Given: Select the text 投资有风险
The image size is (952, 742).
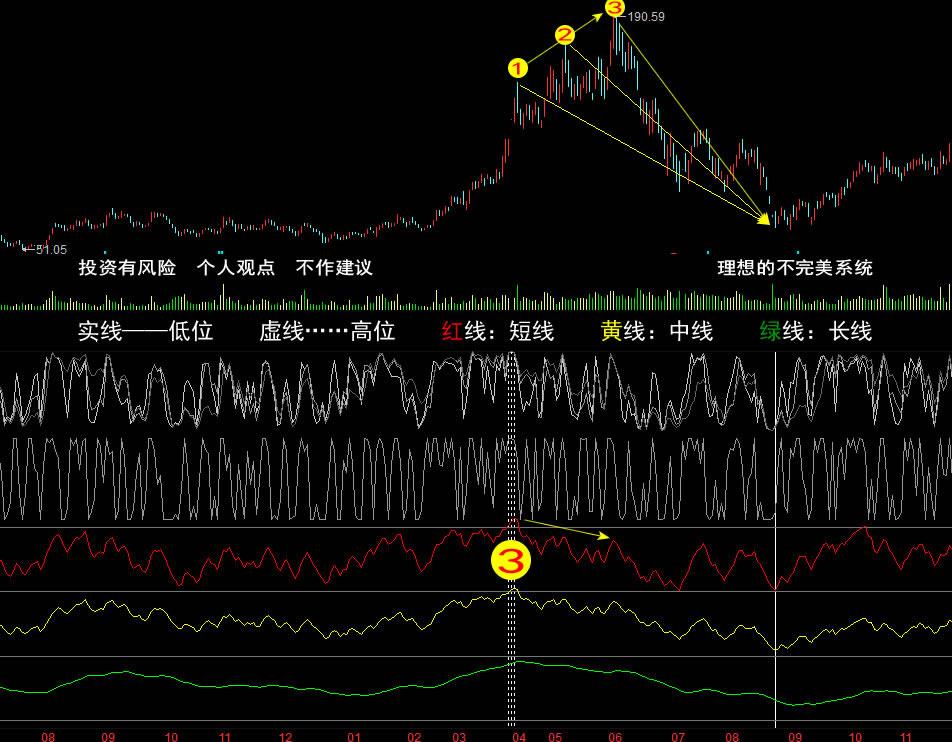Looking at the screenshot, I should click(x=128, y=267).
